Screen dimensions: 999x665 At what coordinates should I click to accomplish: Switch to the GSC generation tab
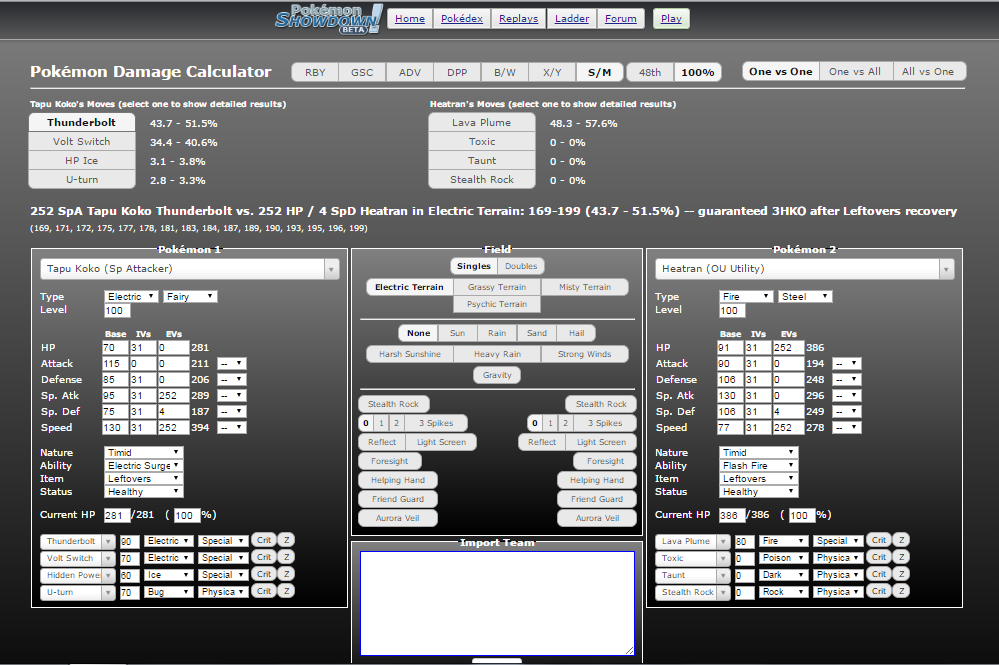(x=361, y=71)
